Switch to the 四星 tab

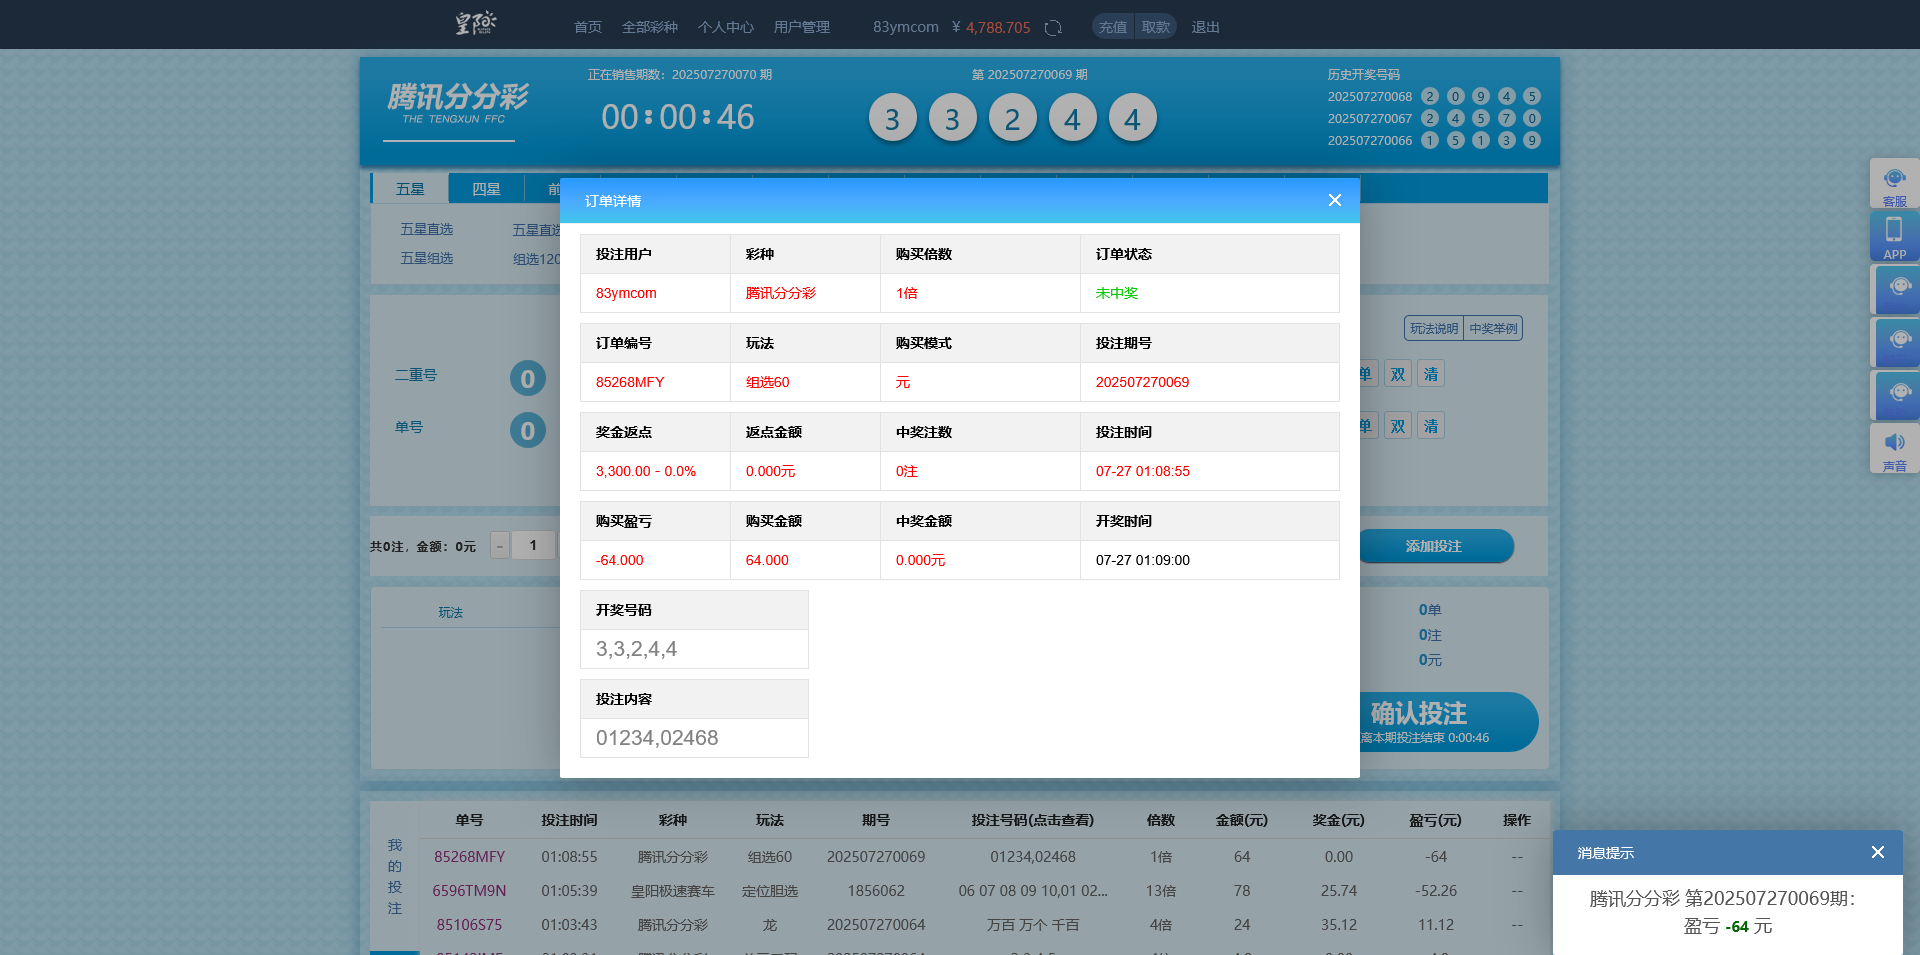point(486,189)
